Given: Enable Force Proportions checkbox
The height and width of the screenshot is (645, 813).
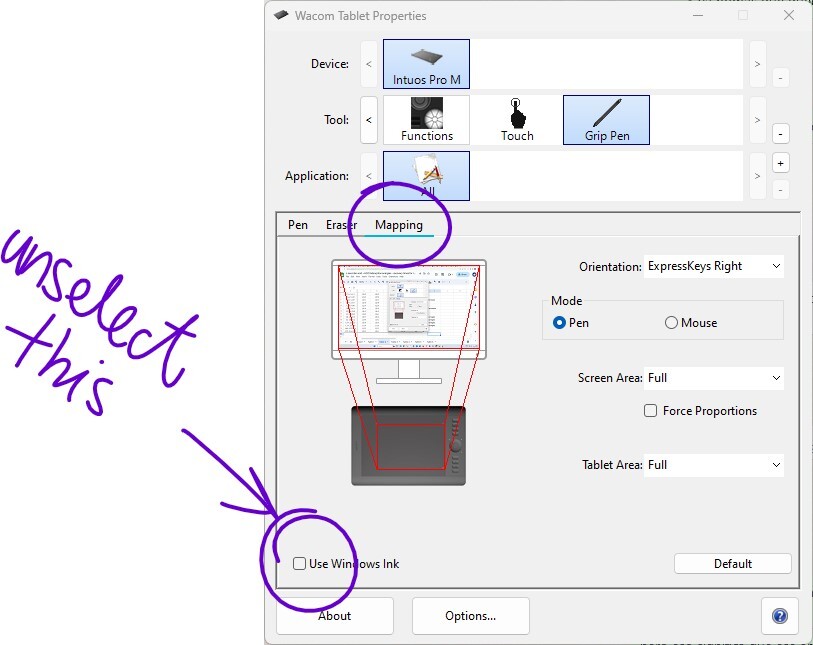Looking at the screenshot, I should (x=650, y=411).
